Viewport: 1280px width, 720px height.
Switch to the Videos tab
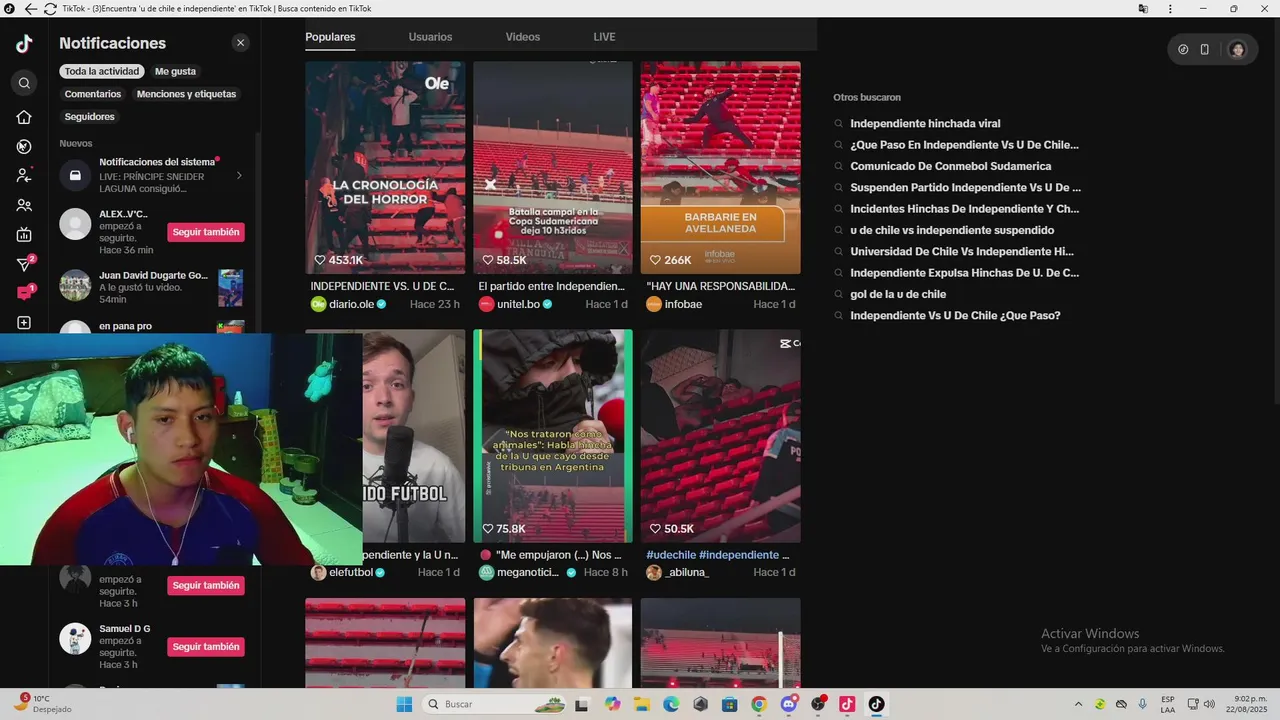[522, 37]
